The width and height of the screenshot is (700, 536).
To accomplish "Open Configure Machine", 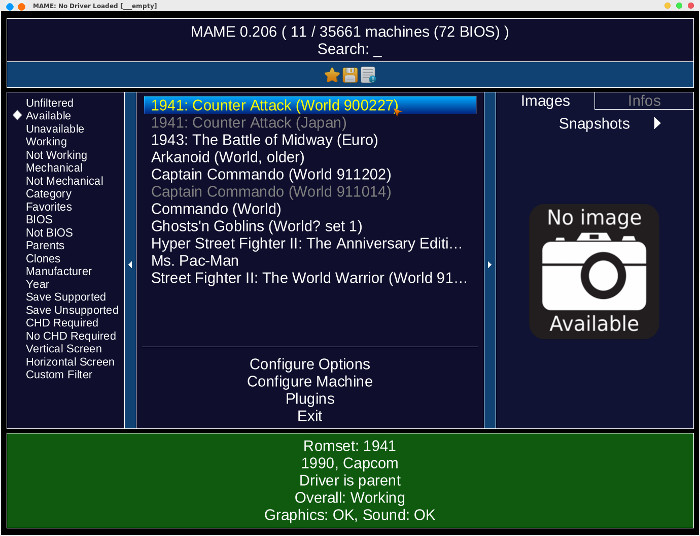I will [310, 382].
